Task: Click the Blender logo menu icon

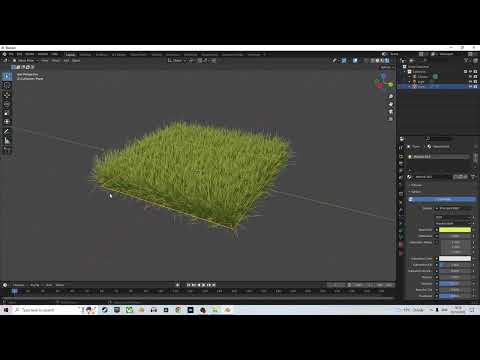Action: (x=4, y=54)
